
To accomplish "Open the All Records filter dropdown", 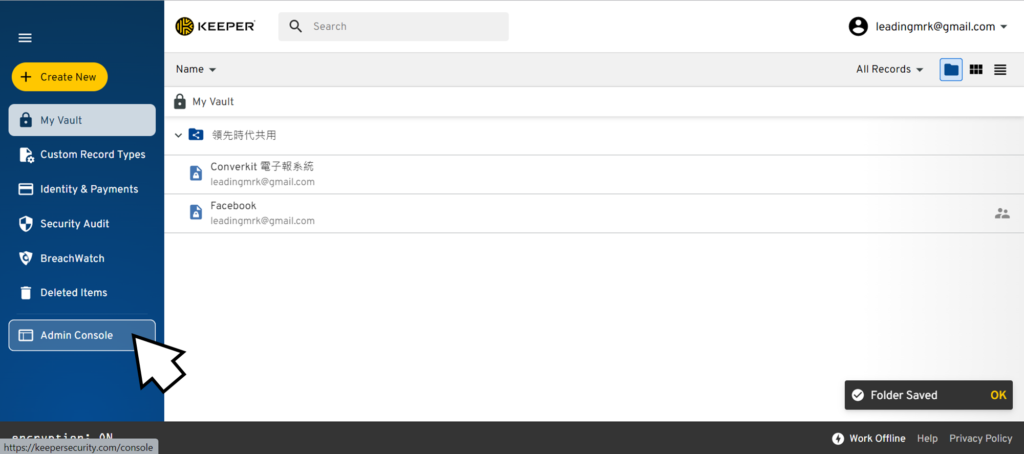I will (x=889, y=69).
